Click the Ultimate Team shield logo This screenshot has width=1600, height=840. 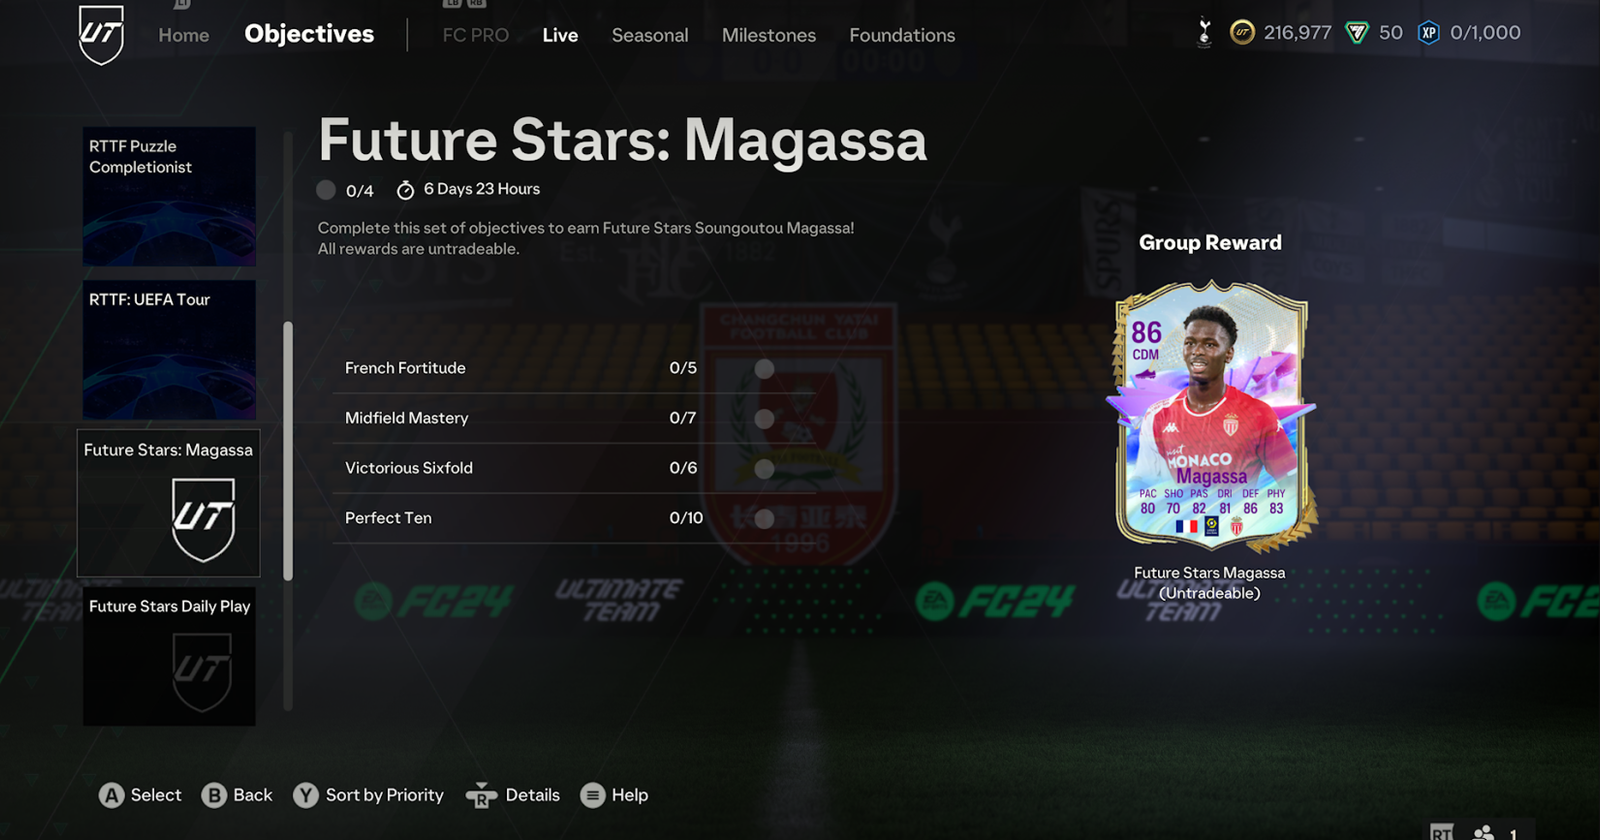pyautogui.click(x=101, y=34)
